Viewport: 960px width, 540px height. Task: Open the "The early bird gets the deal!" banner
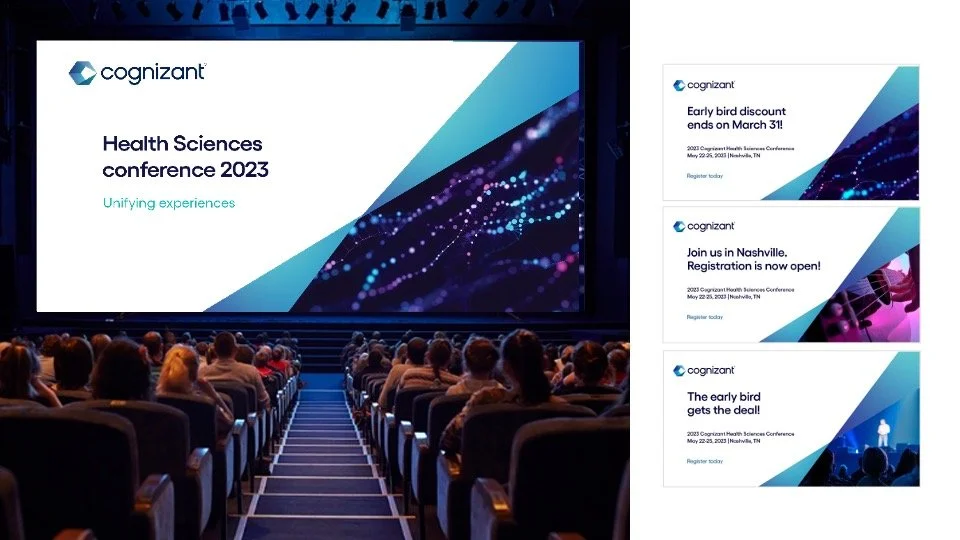(790, 419)
